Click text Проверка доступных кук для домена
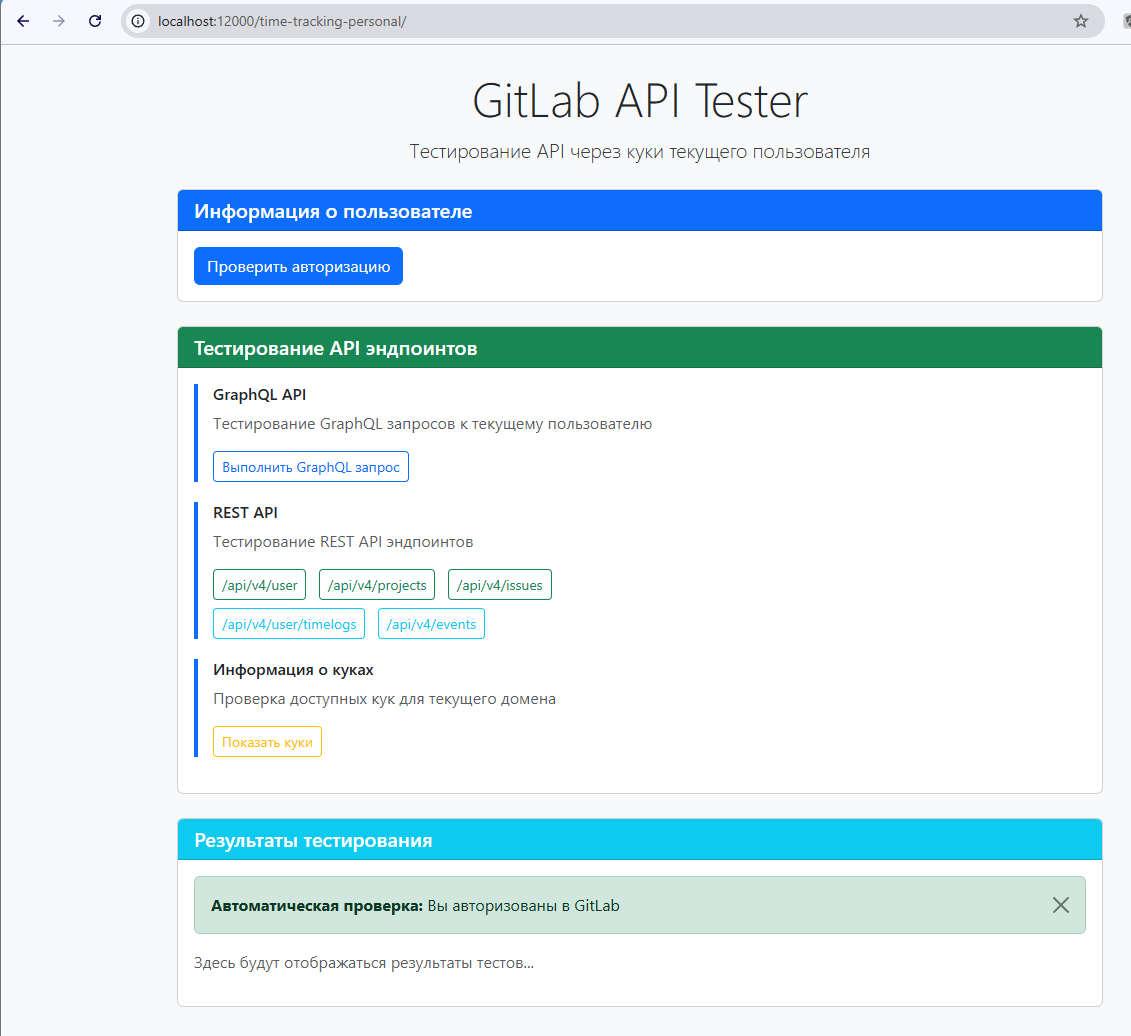The image size is (1131, 1036). pyautogui.click(x=384, y=699)
